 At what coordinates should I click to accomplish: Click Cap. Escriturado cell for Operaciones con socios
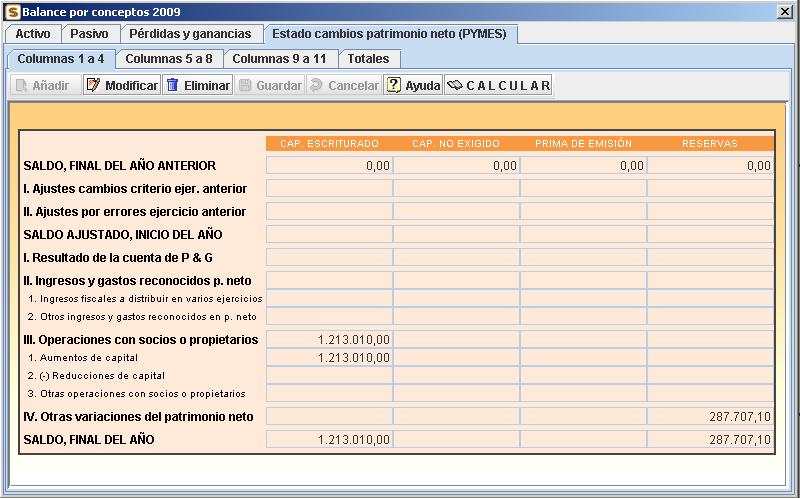click(330, 339)
